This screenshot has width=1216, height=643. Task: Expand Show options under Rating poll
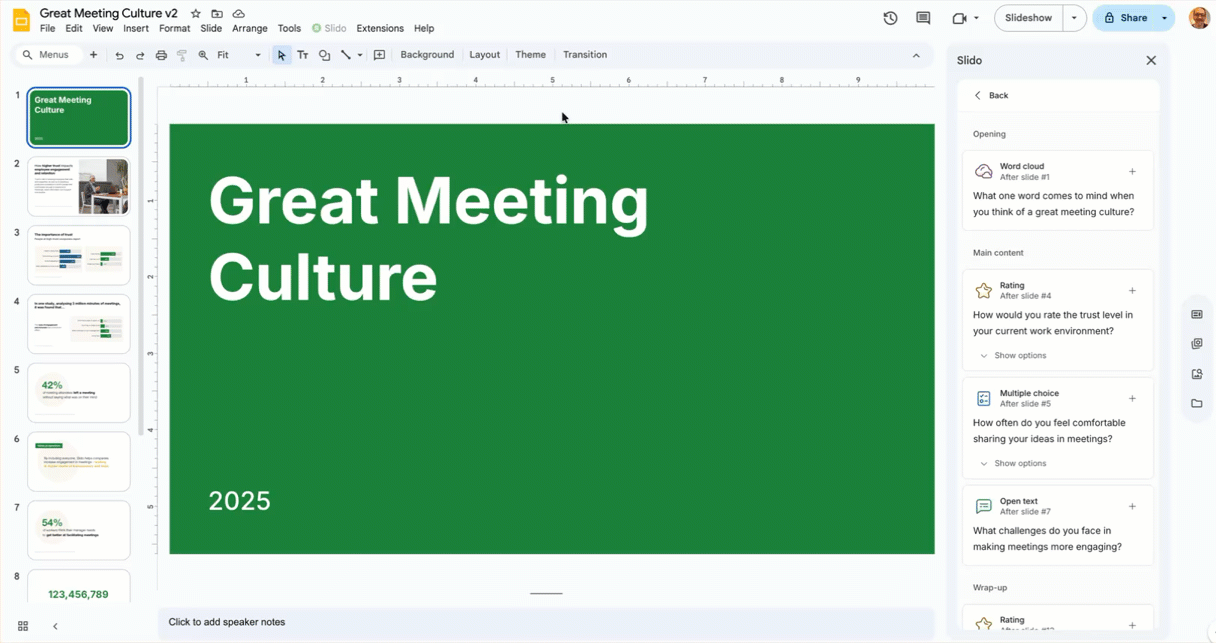1013,356
